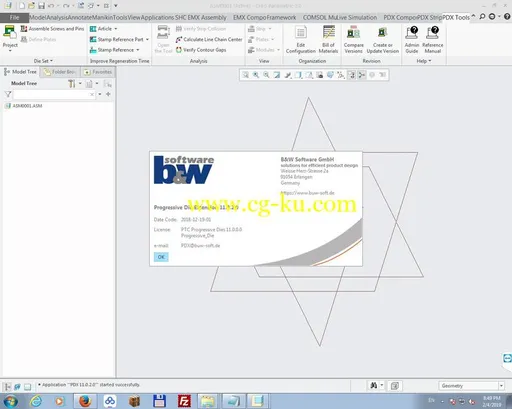Click Create or Update Version

coord(383,40)
